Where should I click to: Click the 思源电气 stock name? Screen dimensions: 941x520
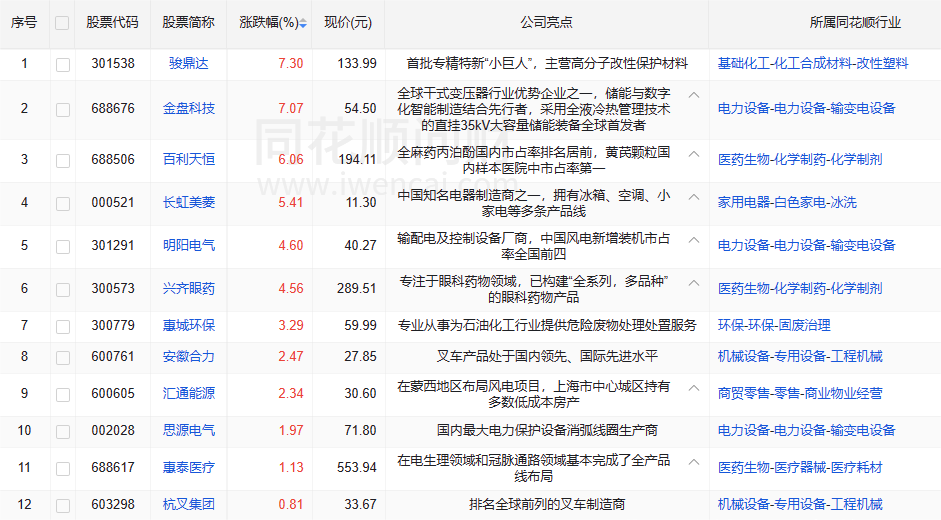pos(188,431)
